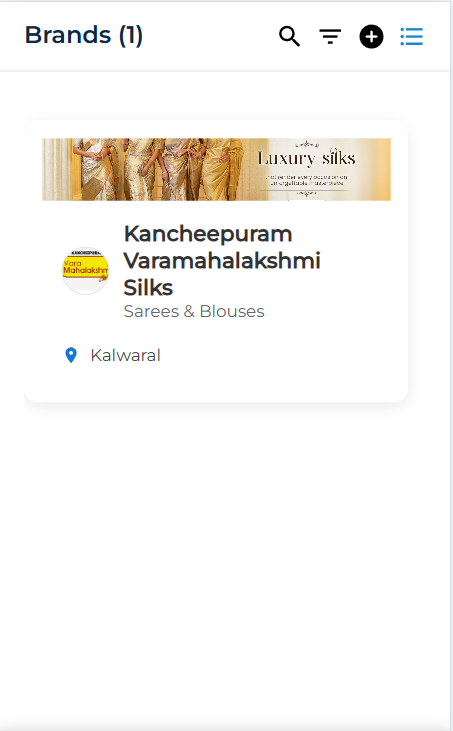Viewport: 453px width, 731px height.
Task: Open the brand search magnifier icon
Action: [x=289, y=36]
